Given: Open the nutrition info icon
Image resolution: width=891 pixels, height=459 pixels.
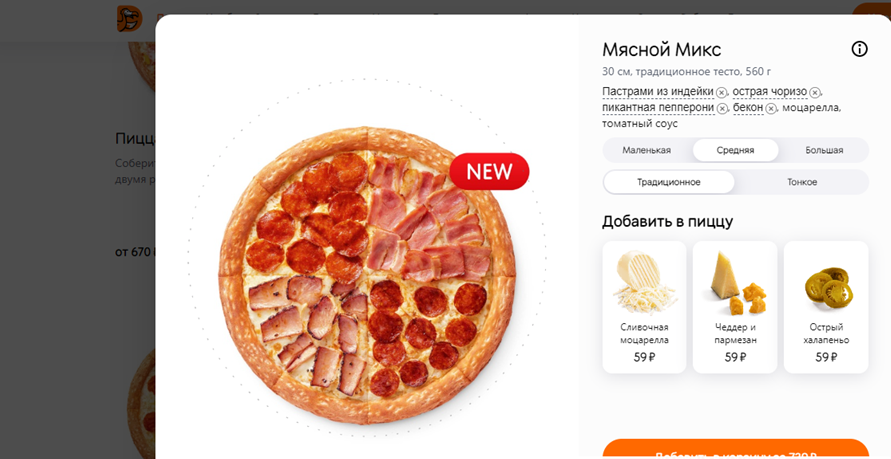Looking at the screenshot, I should click(x=859, y=49).
